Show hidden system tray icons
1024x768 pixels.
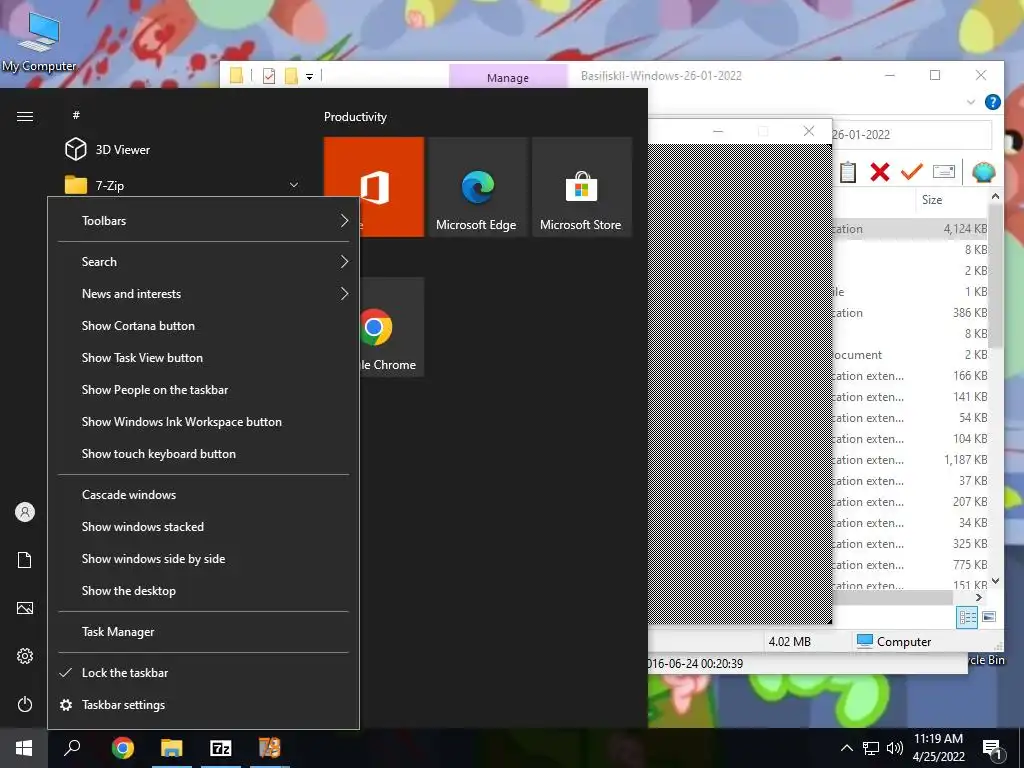[x=846, y=748]
